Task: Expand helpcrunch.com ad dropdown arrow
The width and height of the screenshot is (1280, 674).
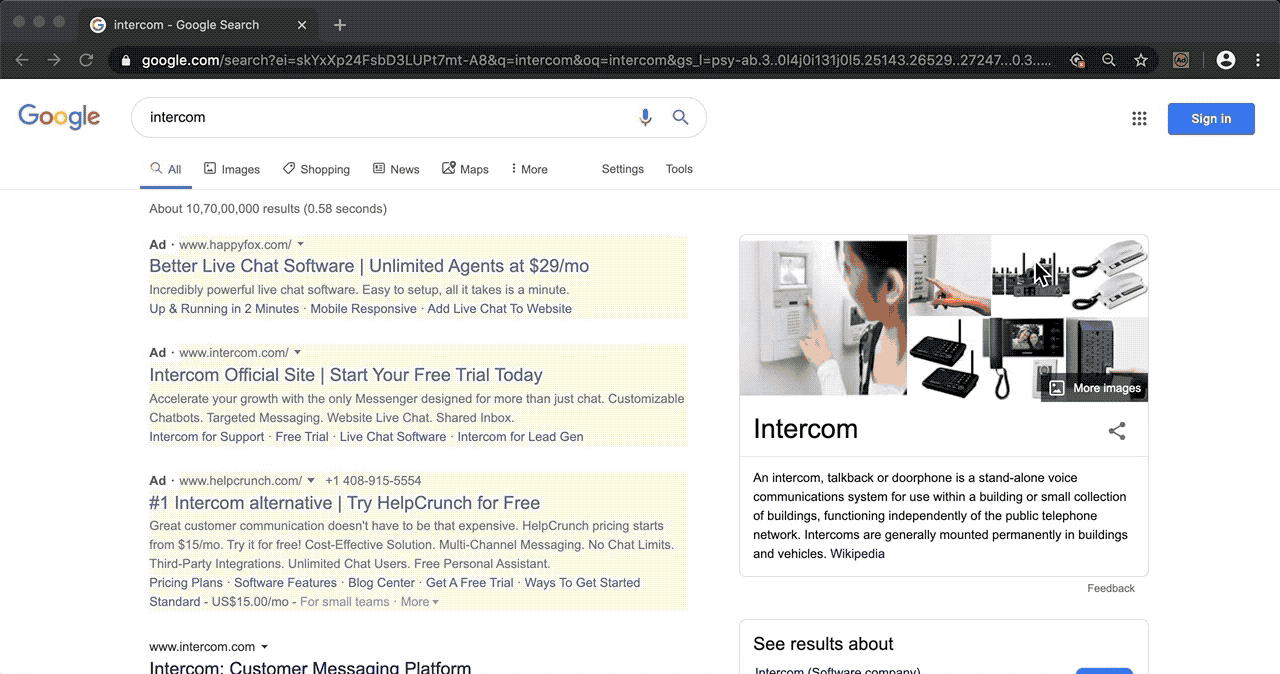Action: tap(311, 480)
